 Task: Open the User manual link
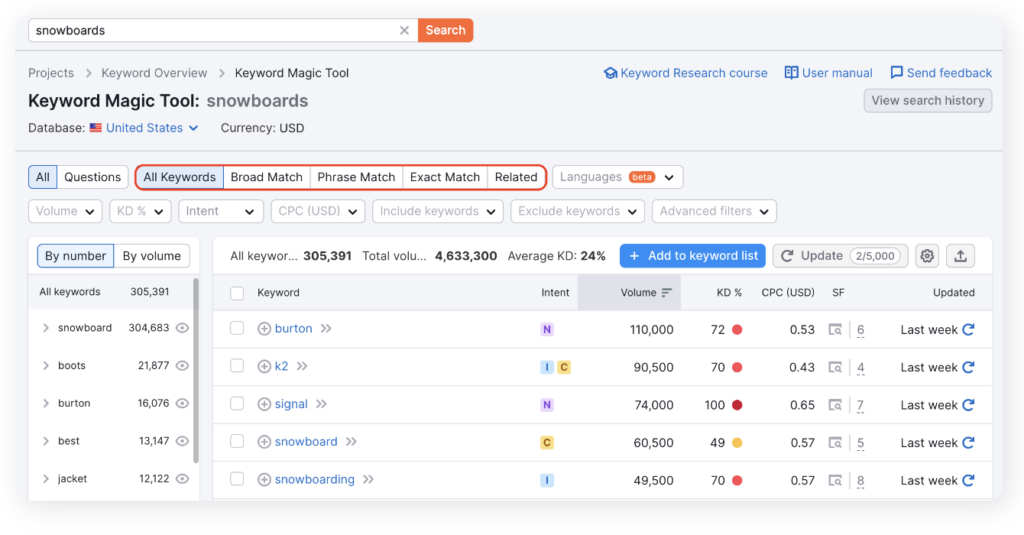828,73
